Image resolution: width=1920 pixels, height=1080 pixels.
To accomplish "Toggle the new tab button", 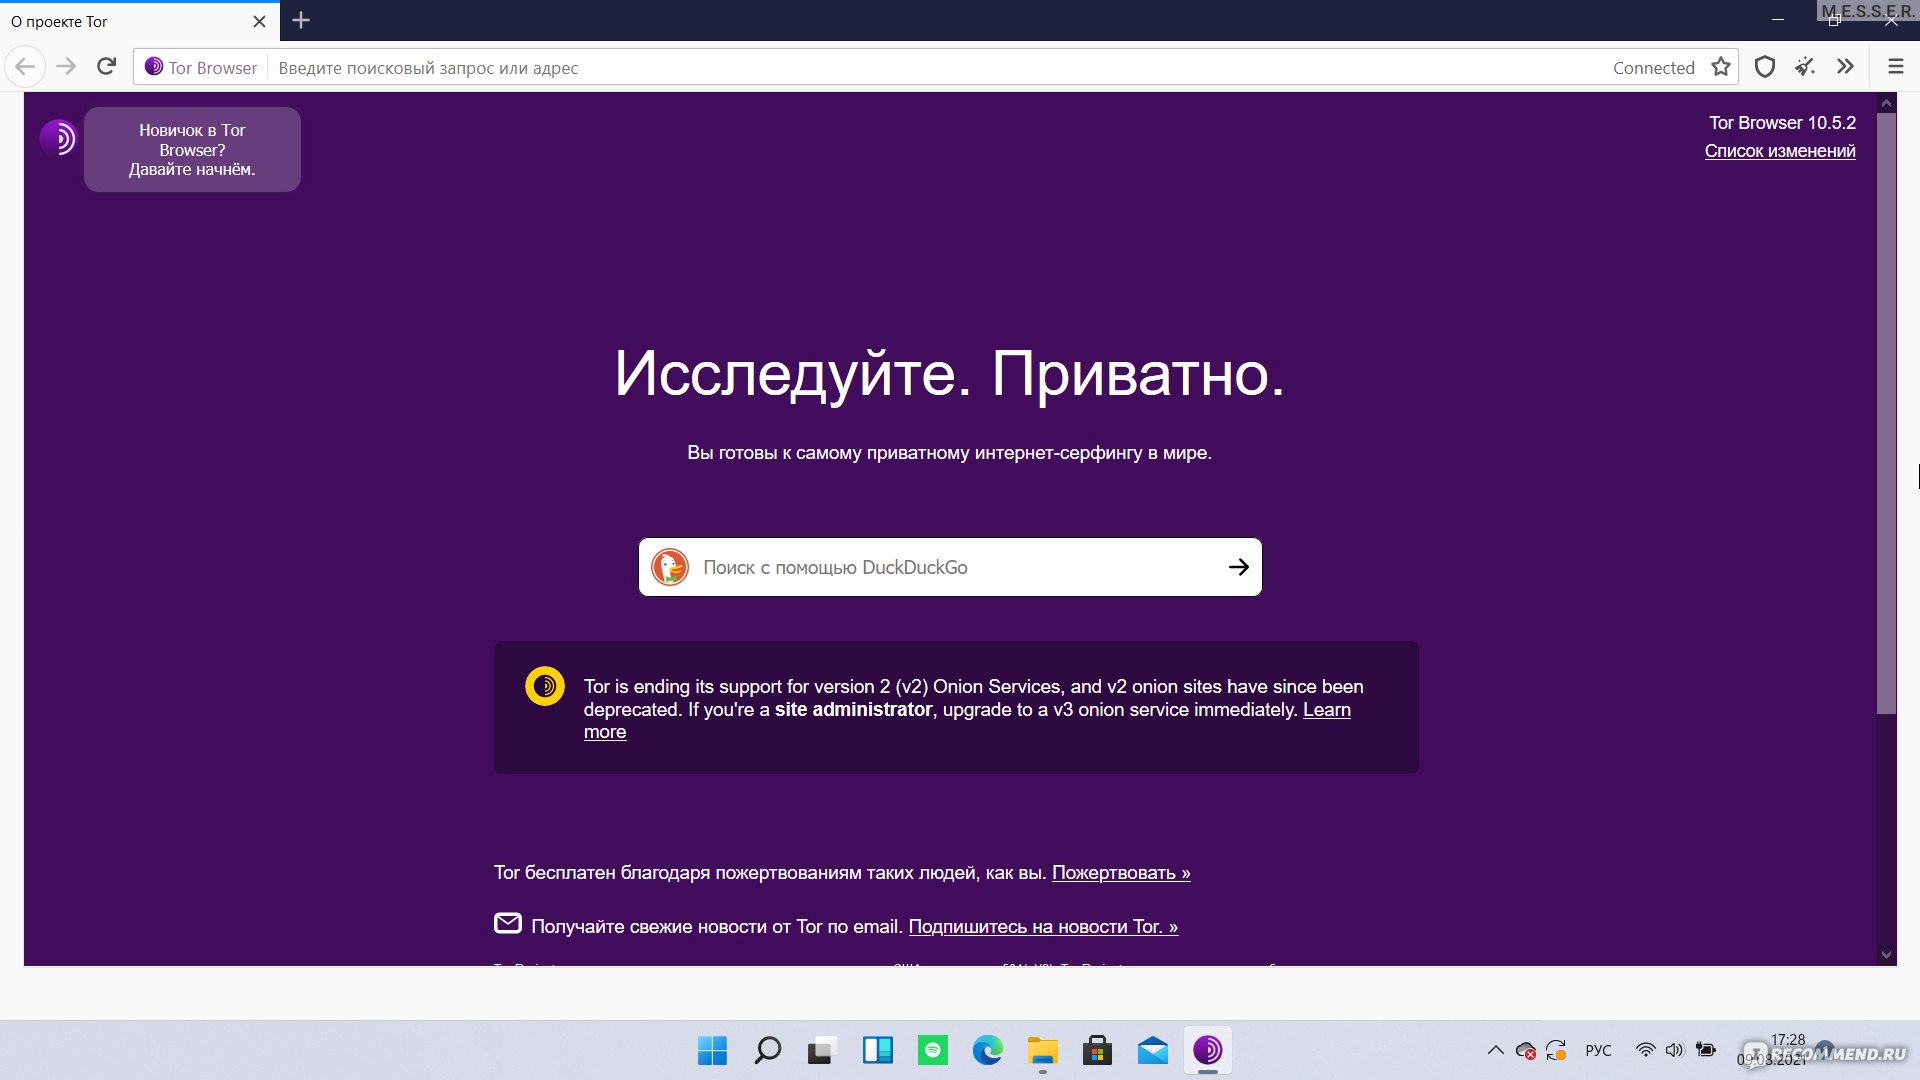I will [301, 21].
